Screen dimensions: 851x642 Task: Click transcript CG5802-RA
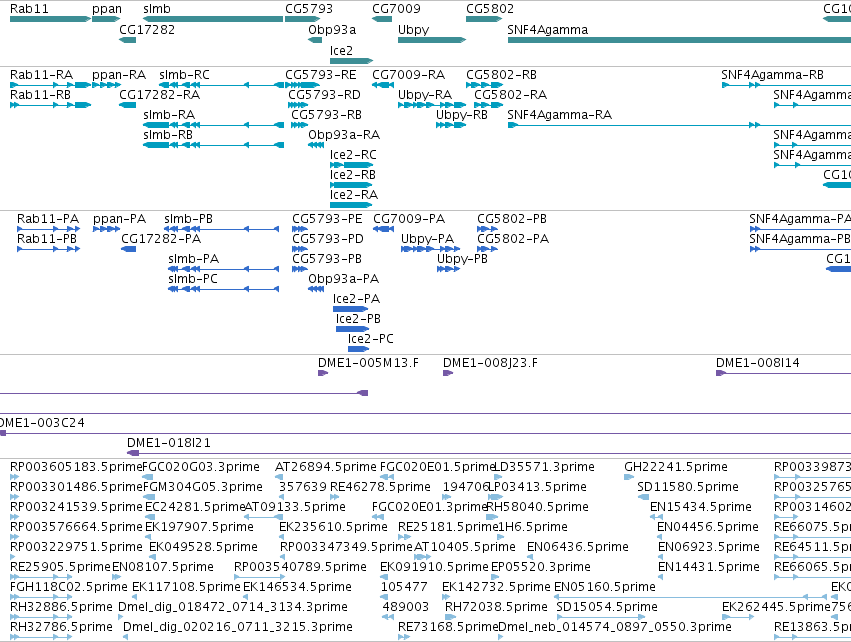click(x=511, y=94)
